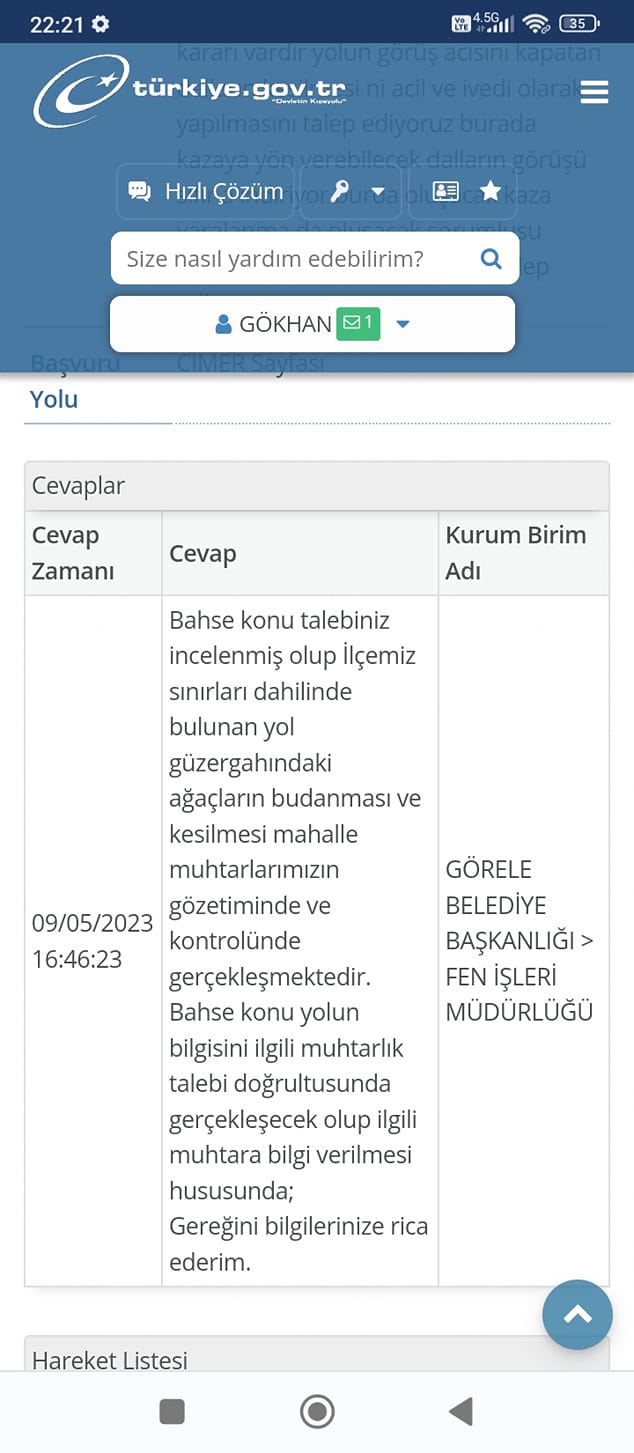Click the magnifier search icon
Image resolution: width=634 pixels, height=1453 pixels.
491,259
